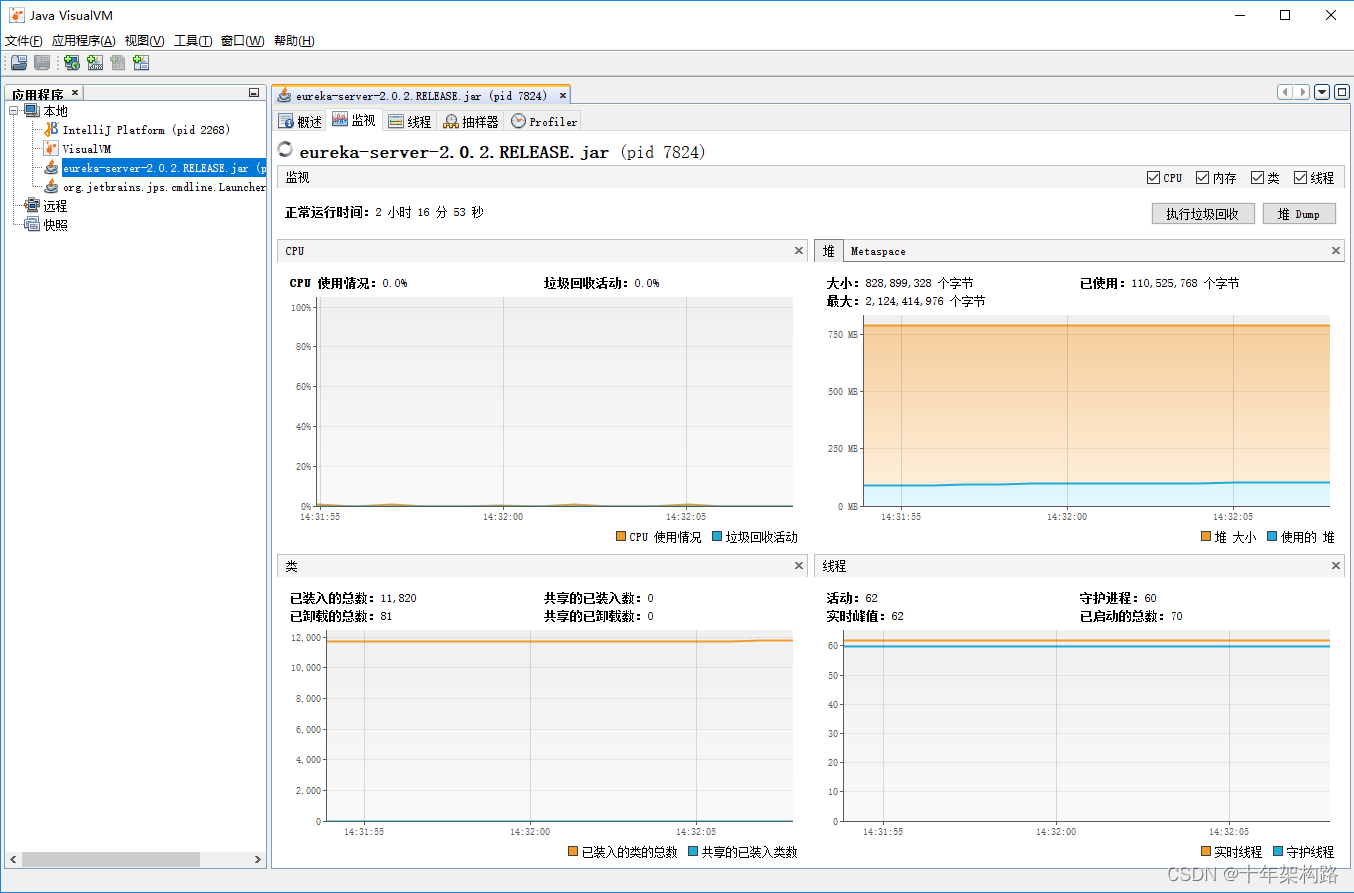Click the 正常运行时间 uptime text
The width and height of the screenshot is (1354, 893).
tap(384, 213)
